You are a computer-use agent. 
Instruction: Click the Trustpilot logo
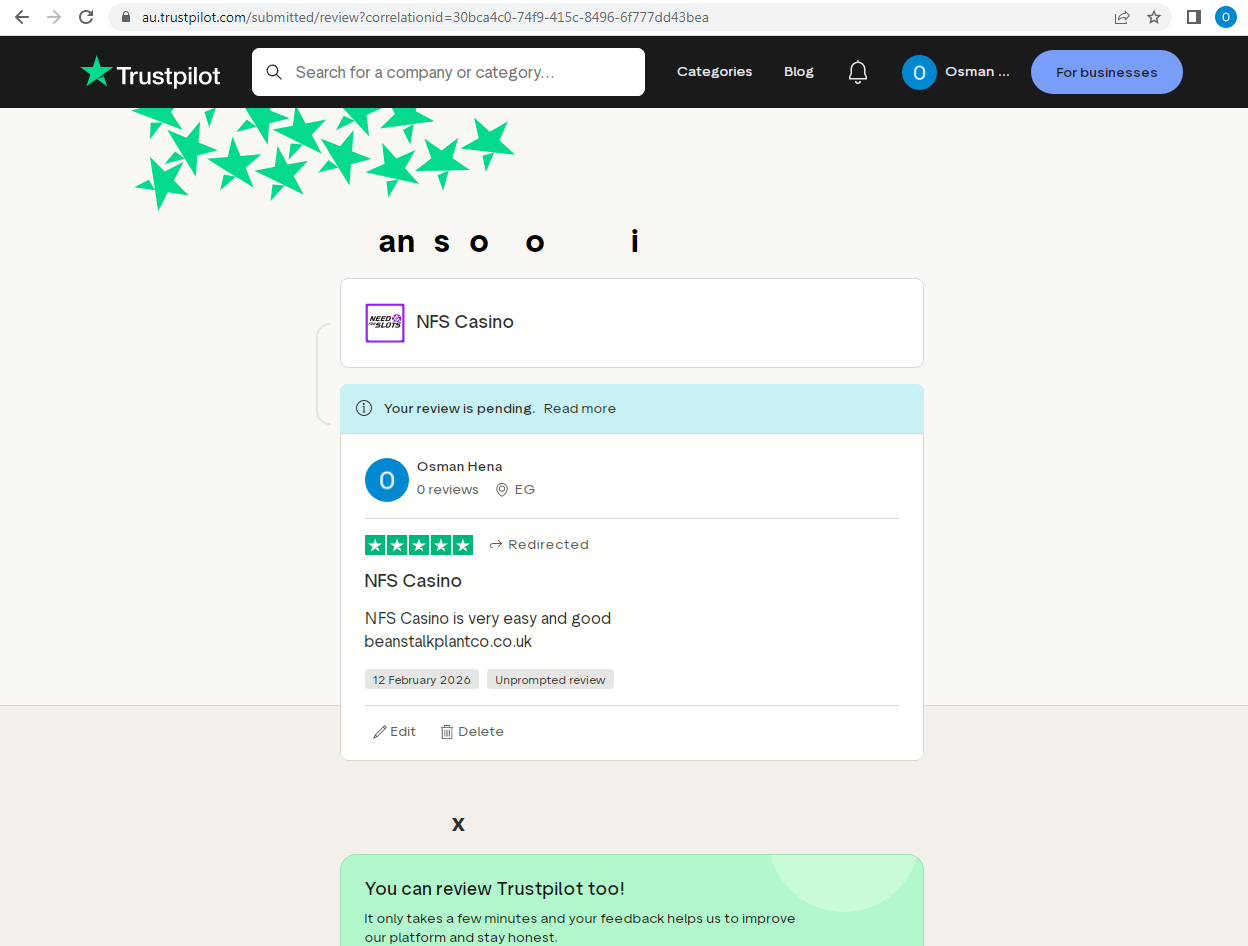coord(151,72)
